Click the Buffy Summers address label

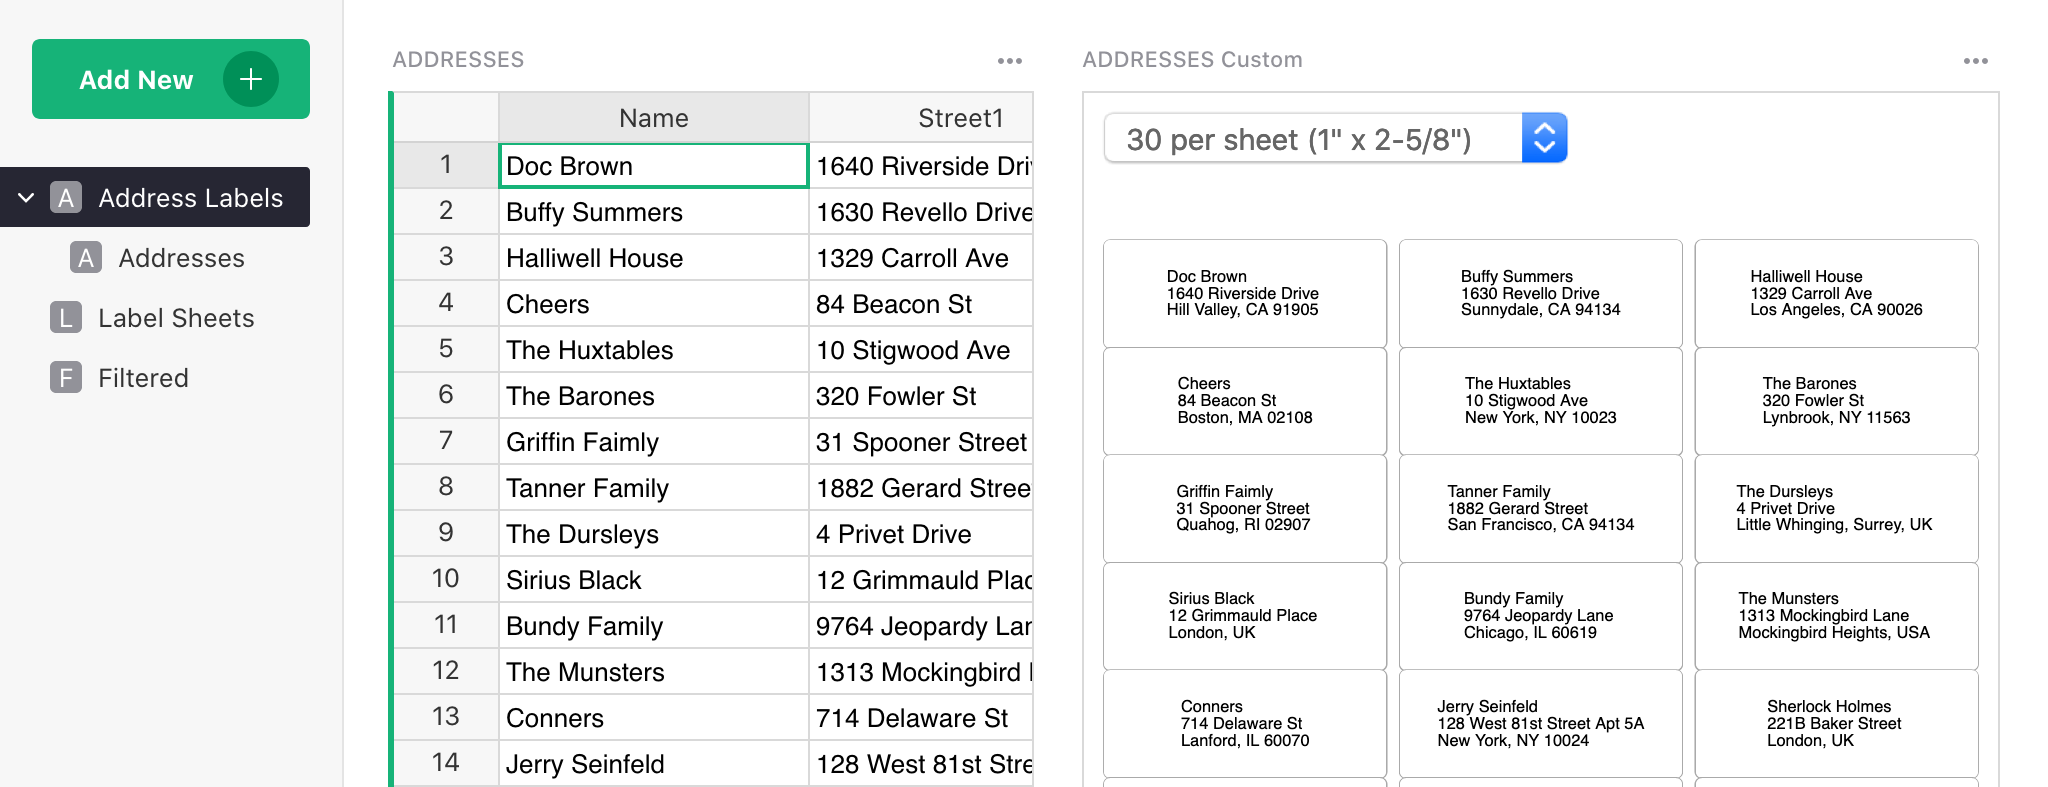[1541, 293]
